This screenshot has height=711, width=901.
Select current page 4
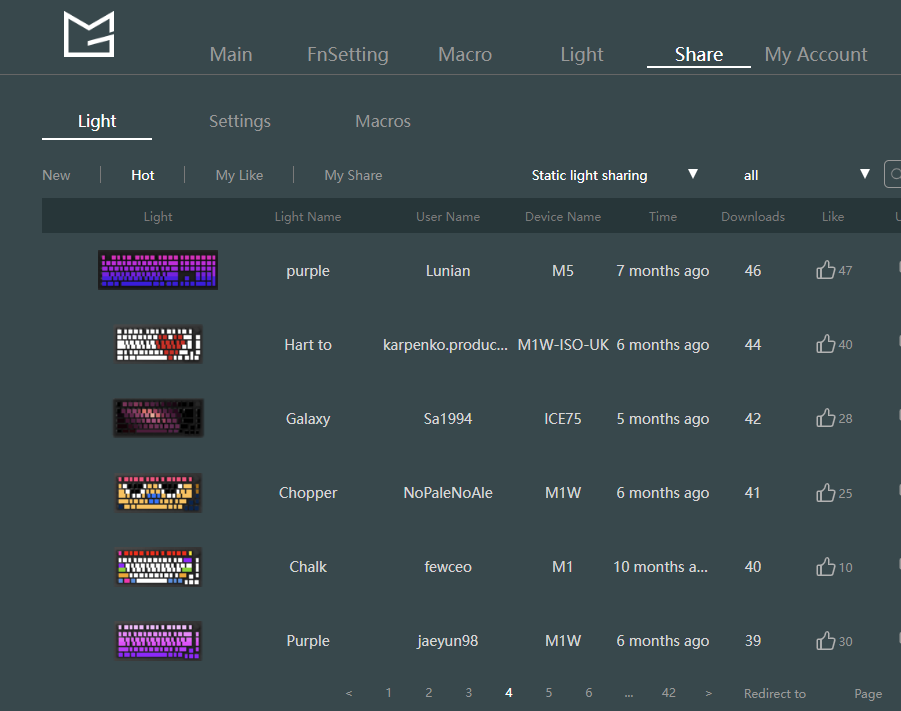point(509,693)
